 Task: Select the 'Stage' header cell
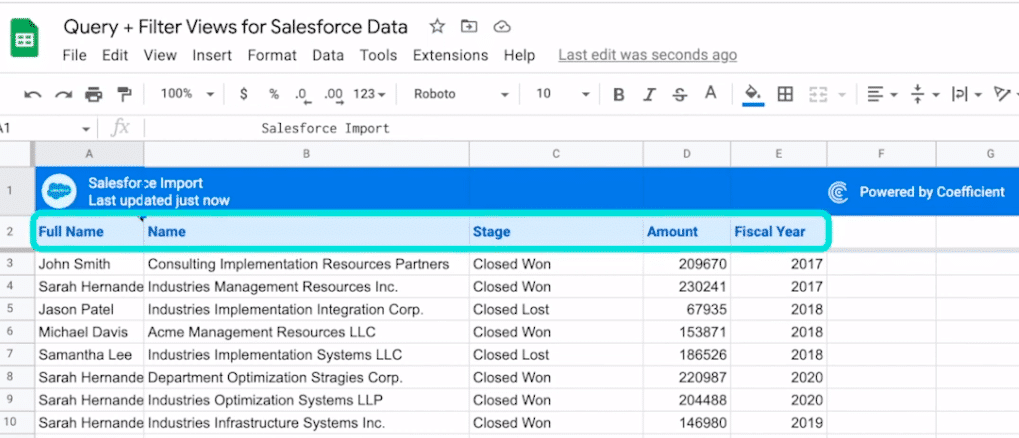[x=556, y=232]
